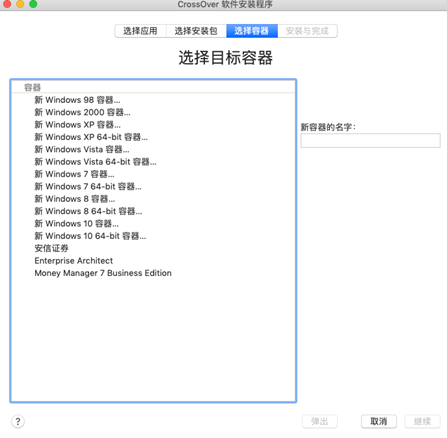Click the 继续 button
447x438 pixels.
coord(422,421)
